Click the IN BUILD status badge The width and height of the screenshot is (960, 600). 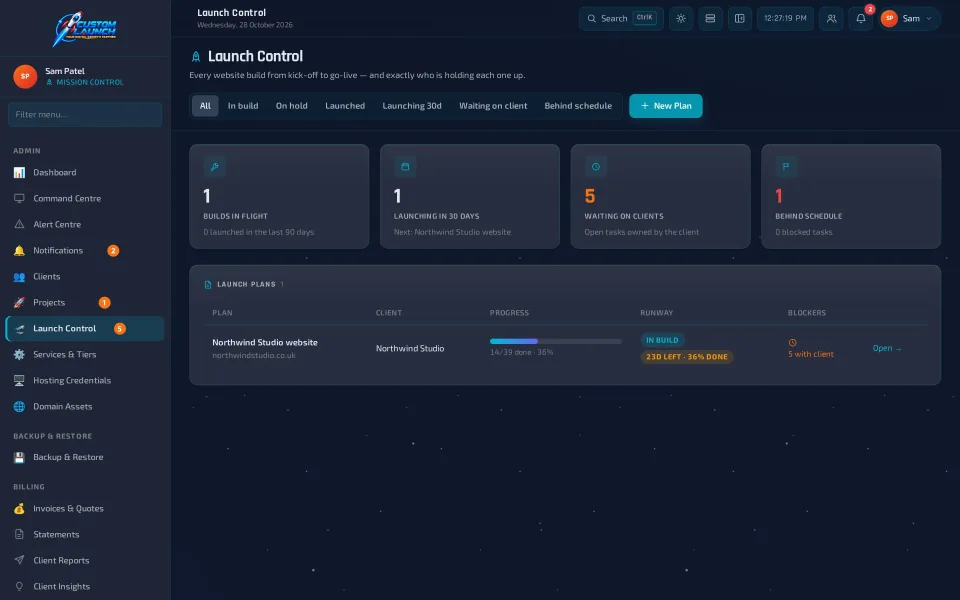pyautogui.click(x=662, y=340)
